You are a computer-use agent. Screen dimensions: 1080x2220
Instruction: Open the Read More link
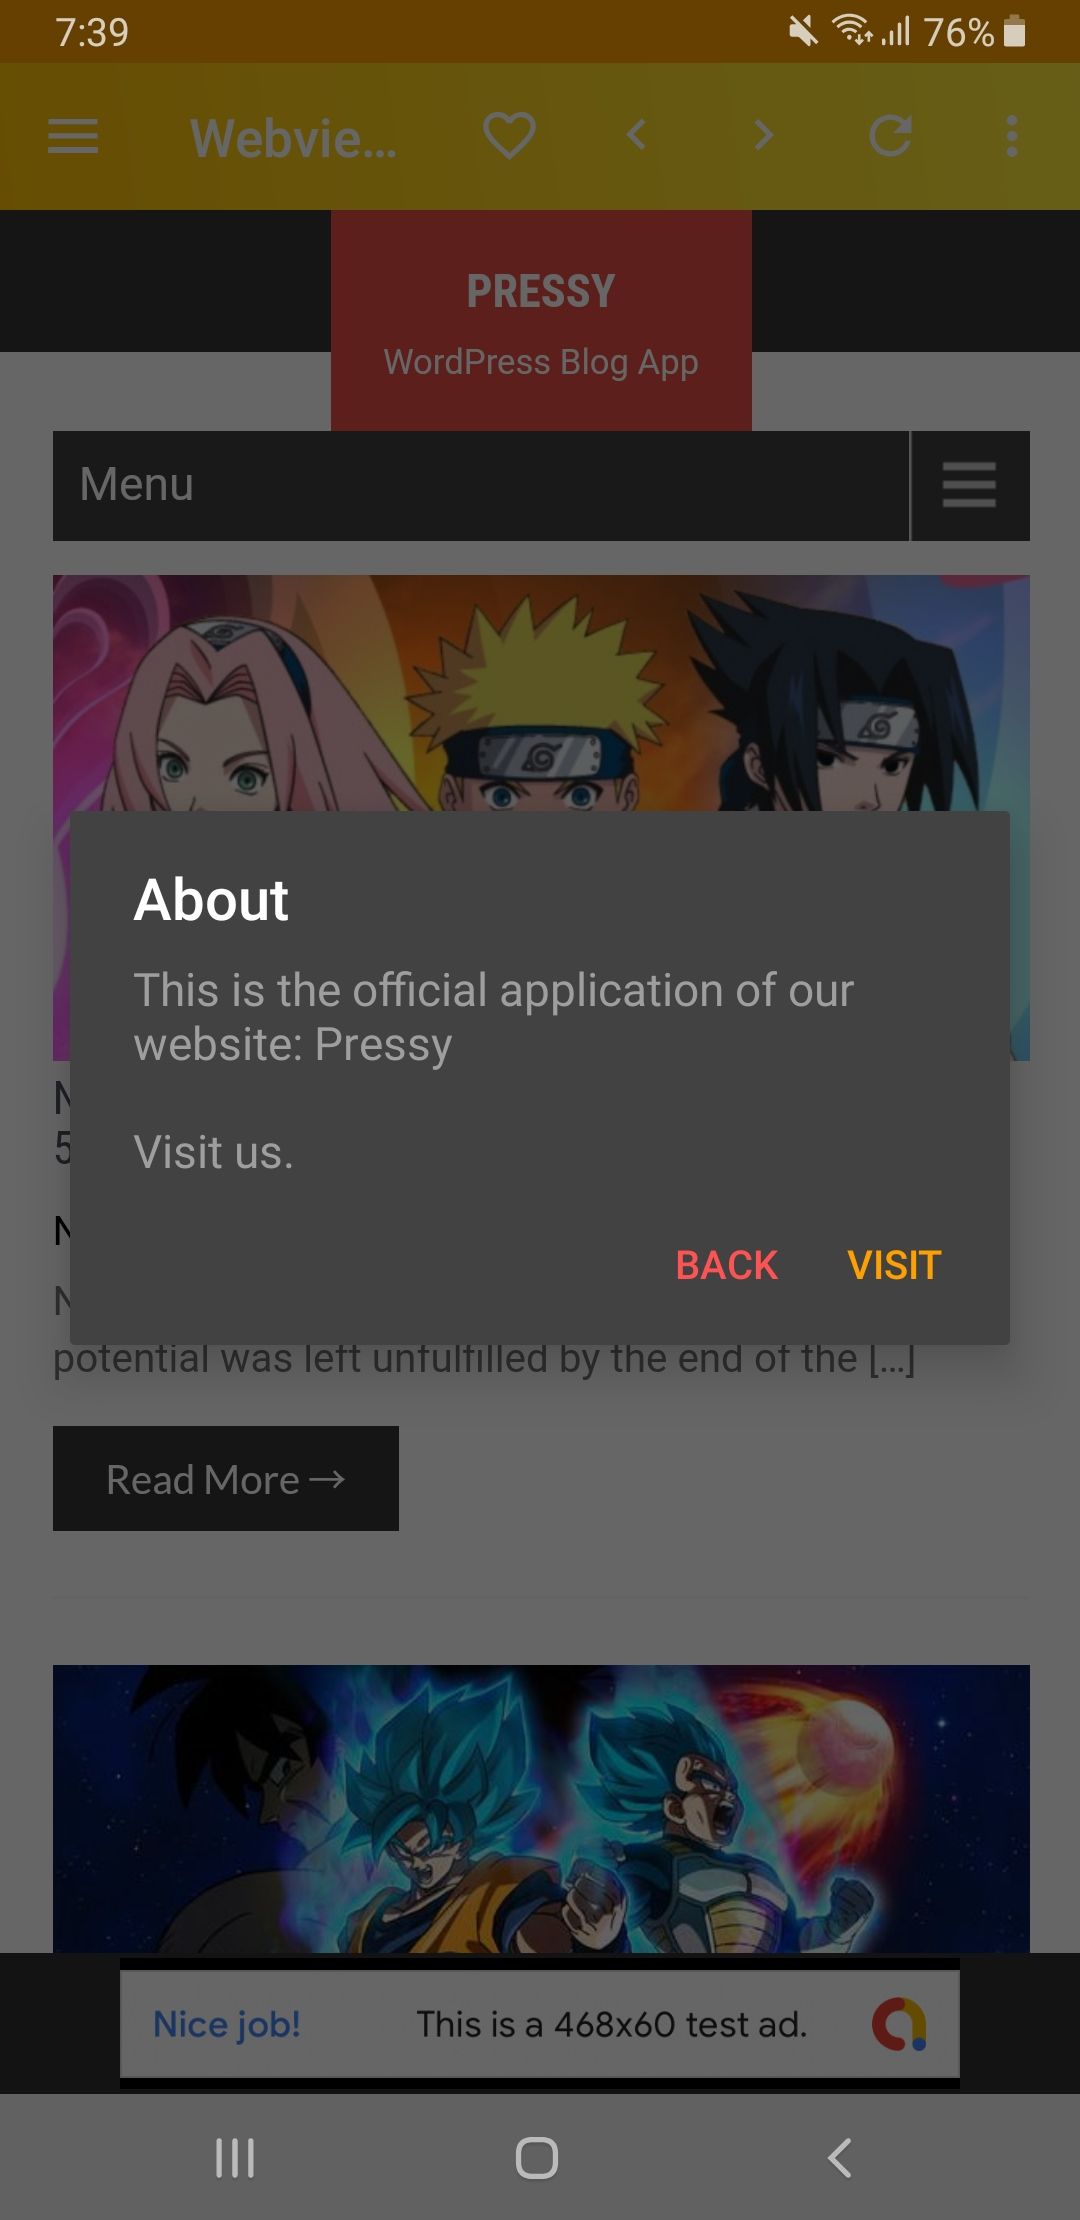pos(226,1478)
